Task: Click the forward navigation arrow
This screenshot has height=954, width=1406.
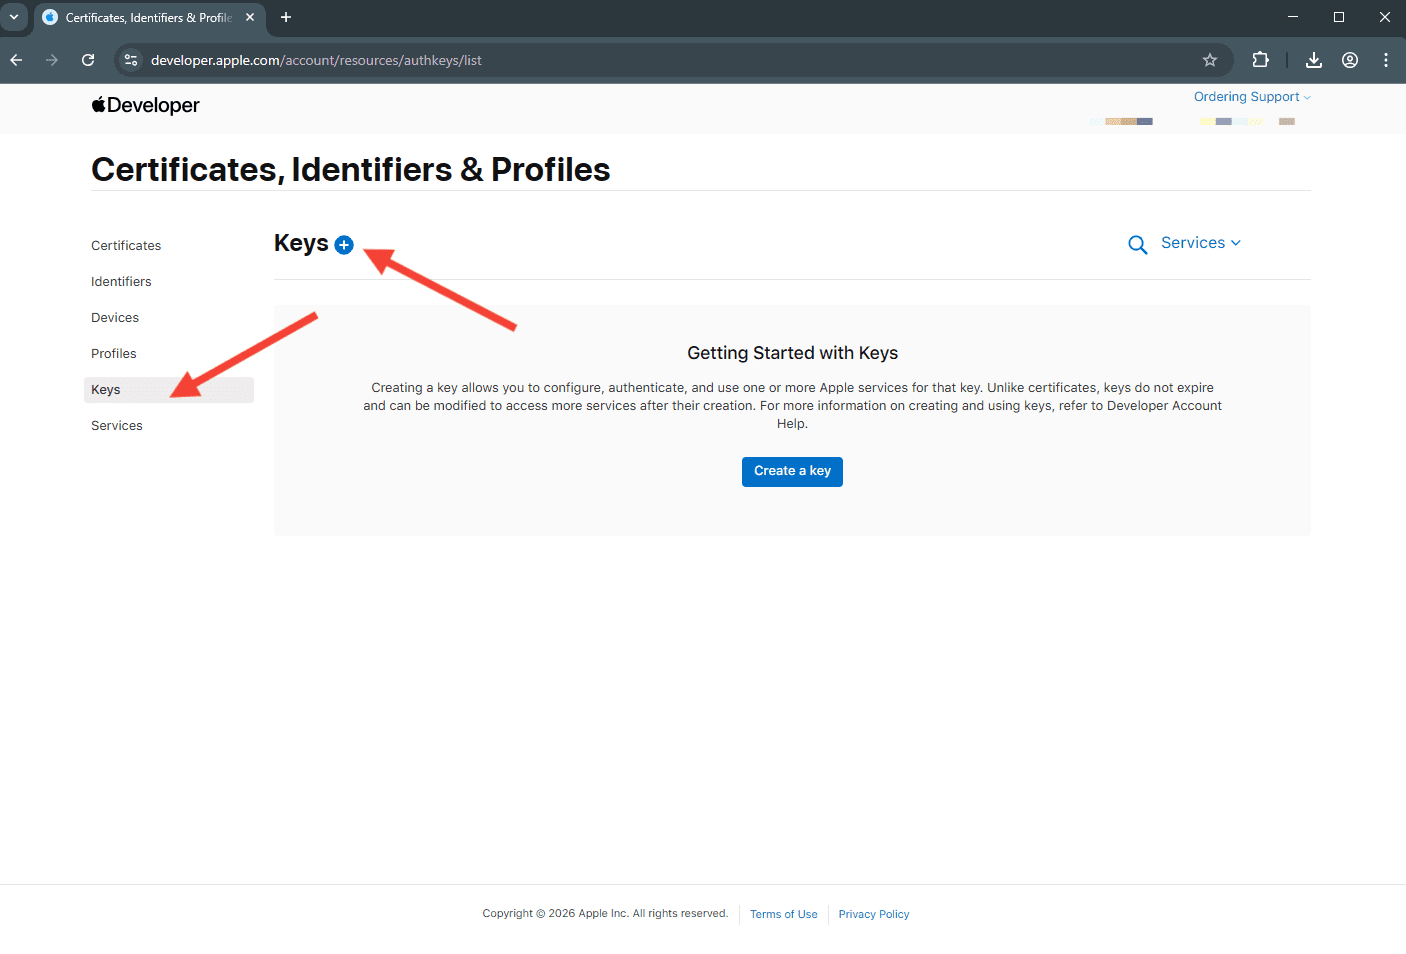Action: [x=52, y=60]
